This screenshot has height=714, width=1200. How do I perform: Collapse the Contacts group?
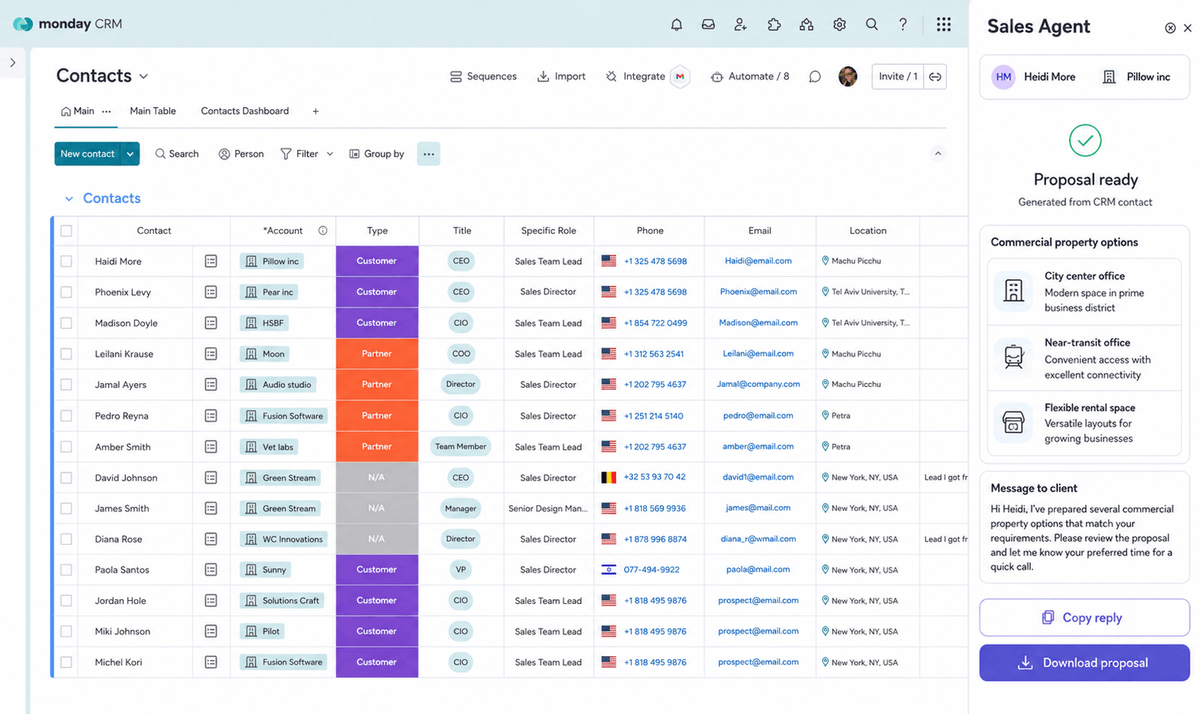coord(69,198)
